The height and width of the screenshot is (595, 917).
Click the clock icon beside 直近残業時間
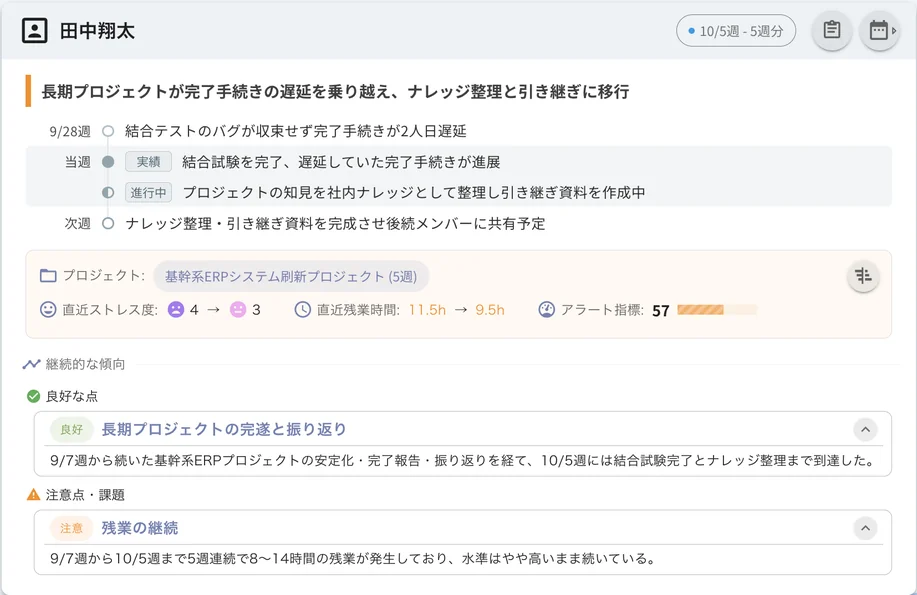click(x=302, y=309)
